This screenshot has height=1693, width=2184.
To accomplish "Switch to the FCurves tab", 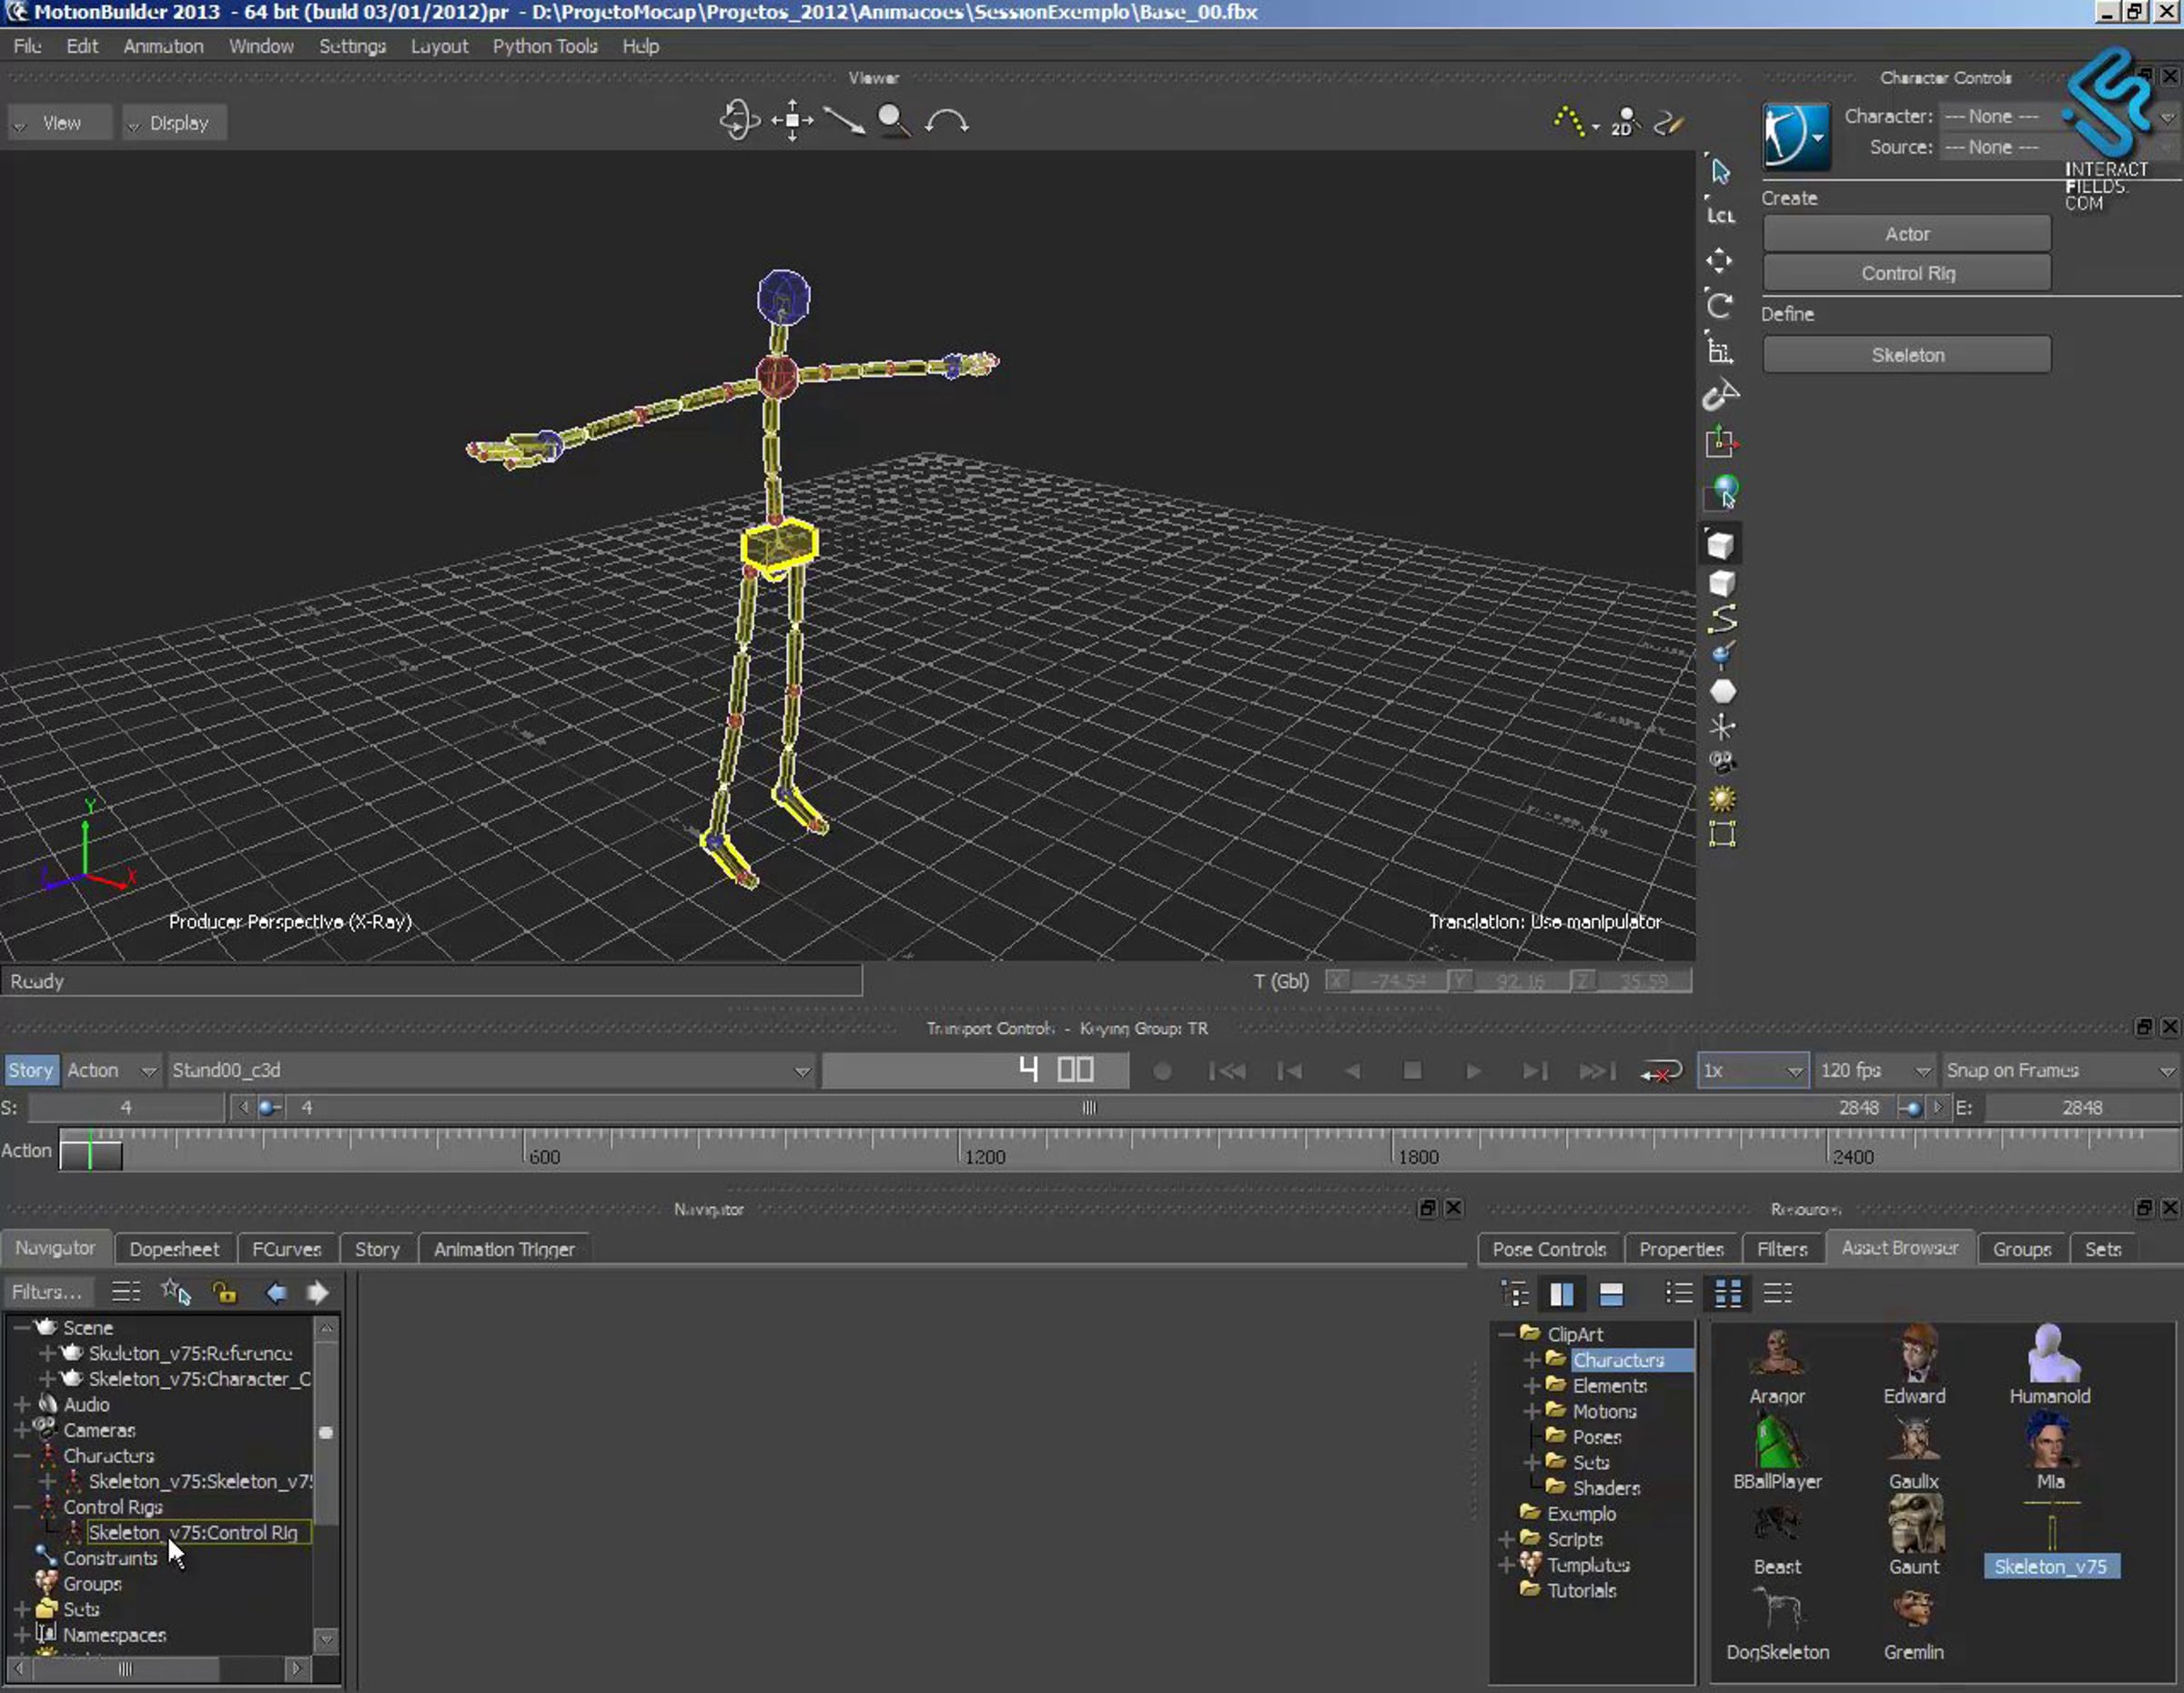I will [286, 1249].
